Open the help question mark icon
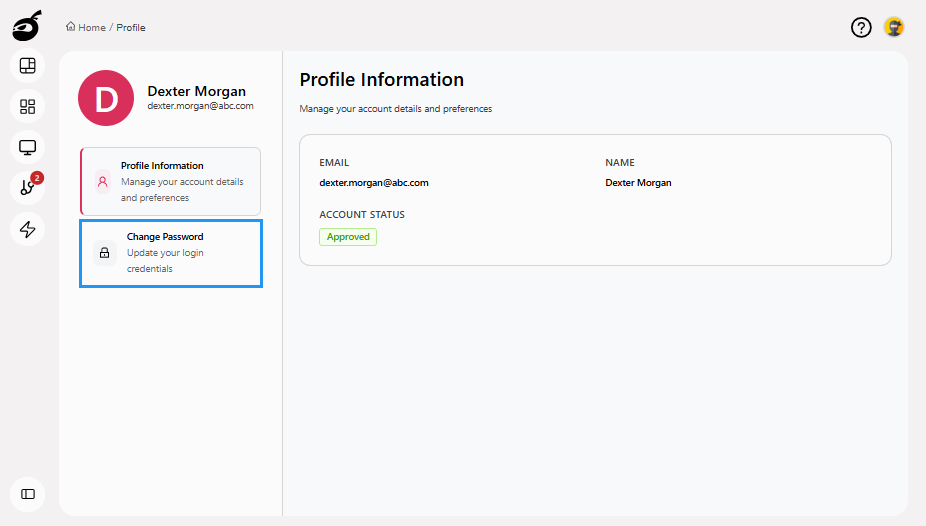This screenshot has width=926, height=526. 861,27
